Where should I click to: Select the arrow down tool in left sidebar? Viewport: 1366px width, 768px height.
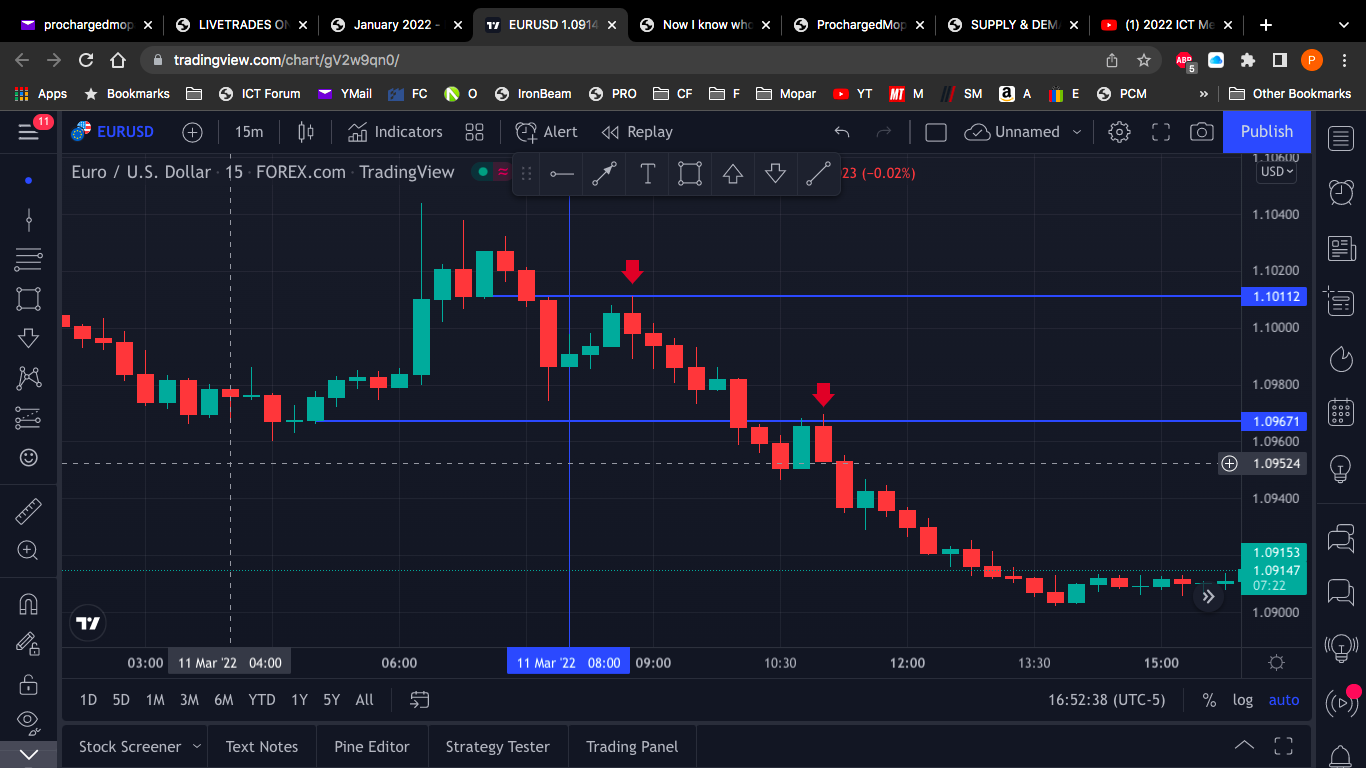(29, 338)
